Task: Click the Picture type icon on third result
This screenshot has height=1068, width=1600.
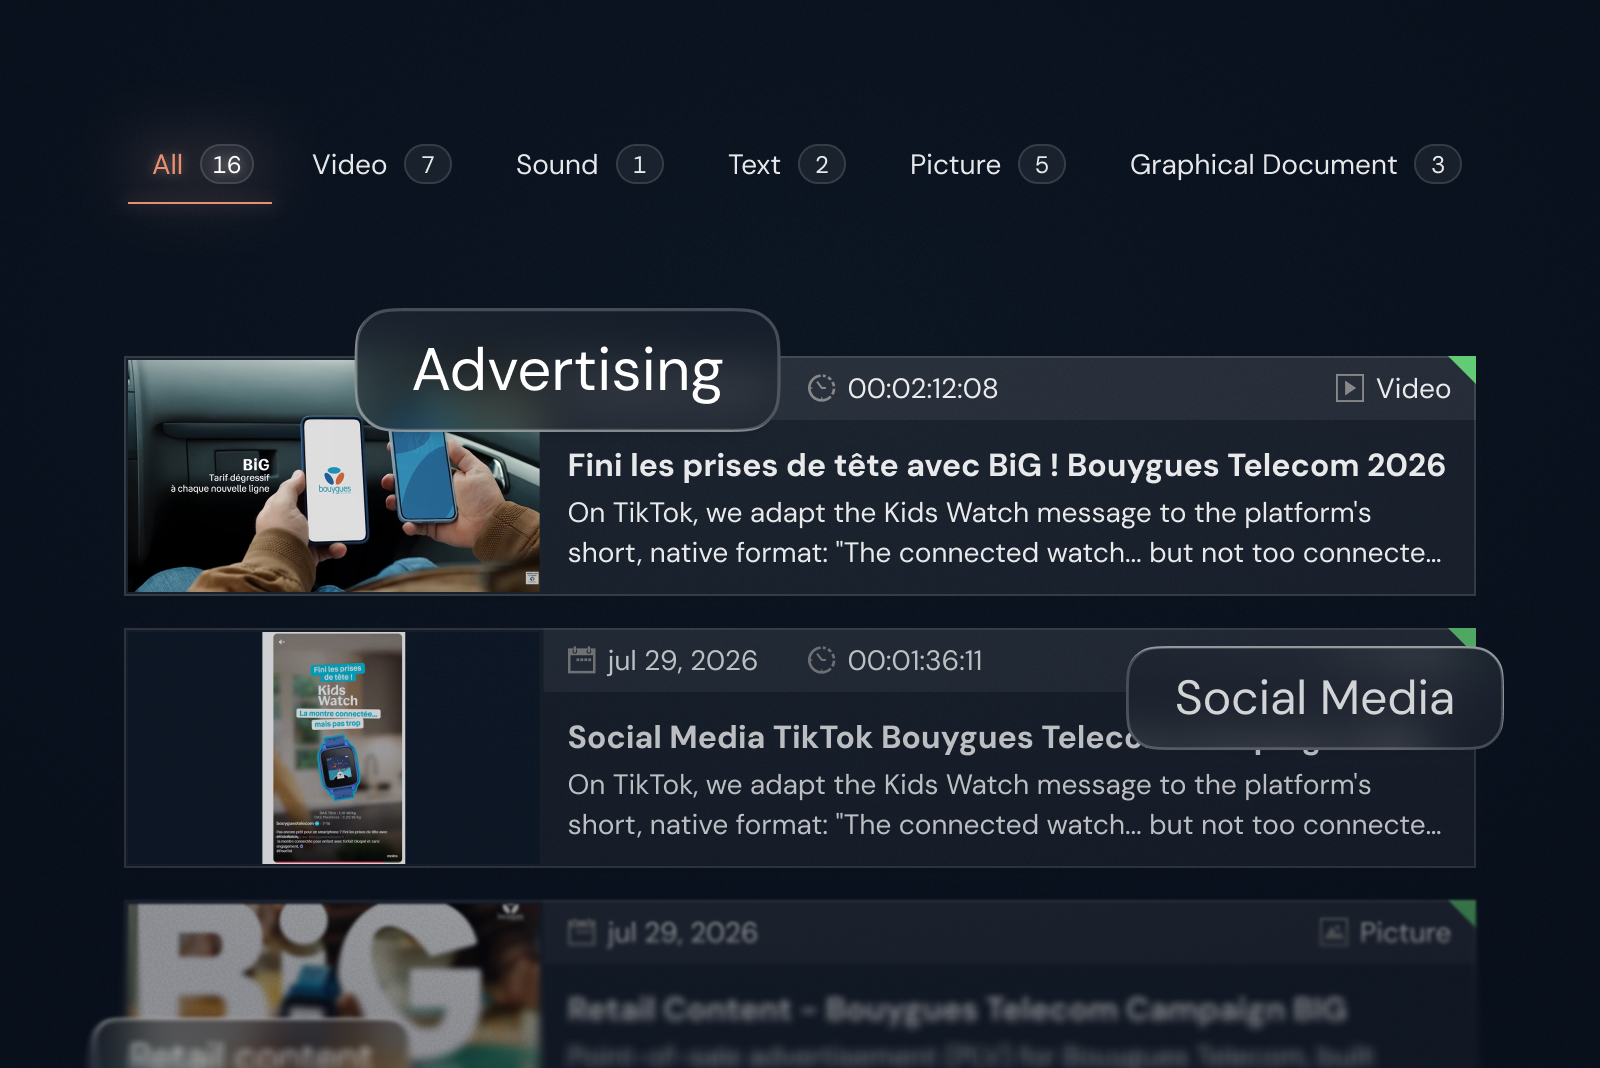Action: [1334, 932]
